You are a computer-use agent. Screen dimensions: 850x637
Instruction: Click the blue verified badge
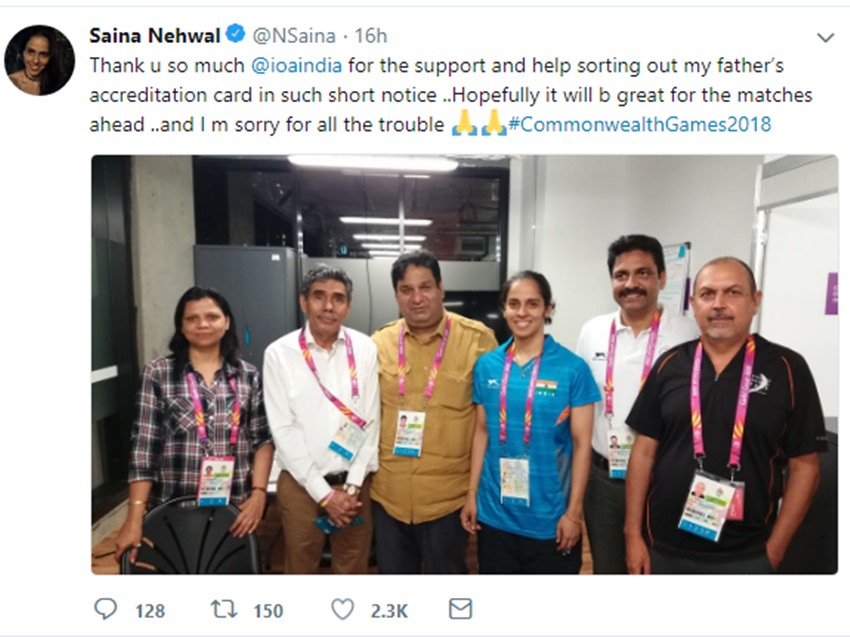pos(235,35)
